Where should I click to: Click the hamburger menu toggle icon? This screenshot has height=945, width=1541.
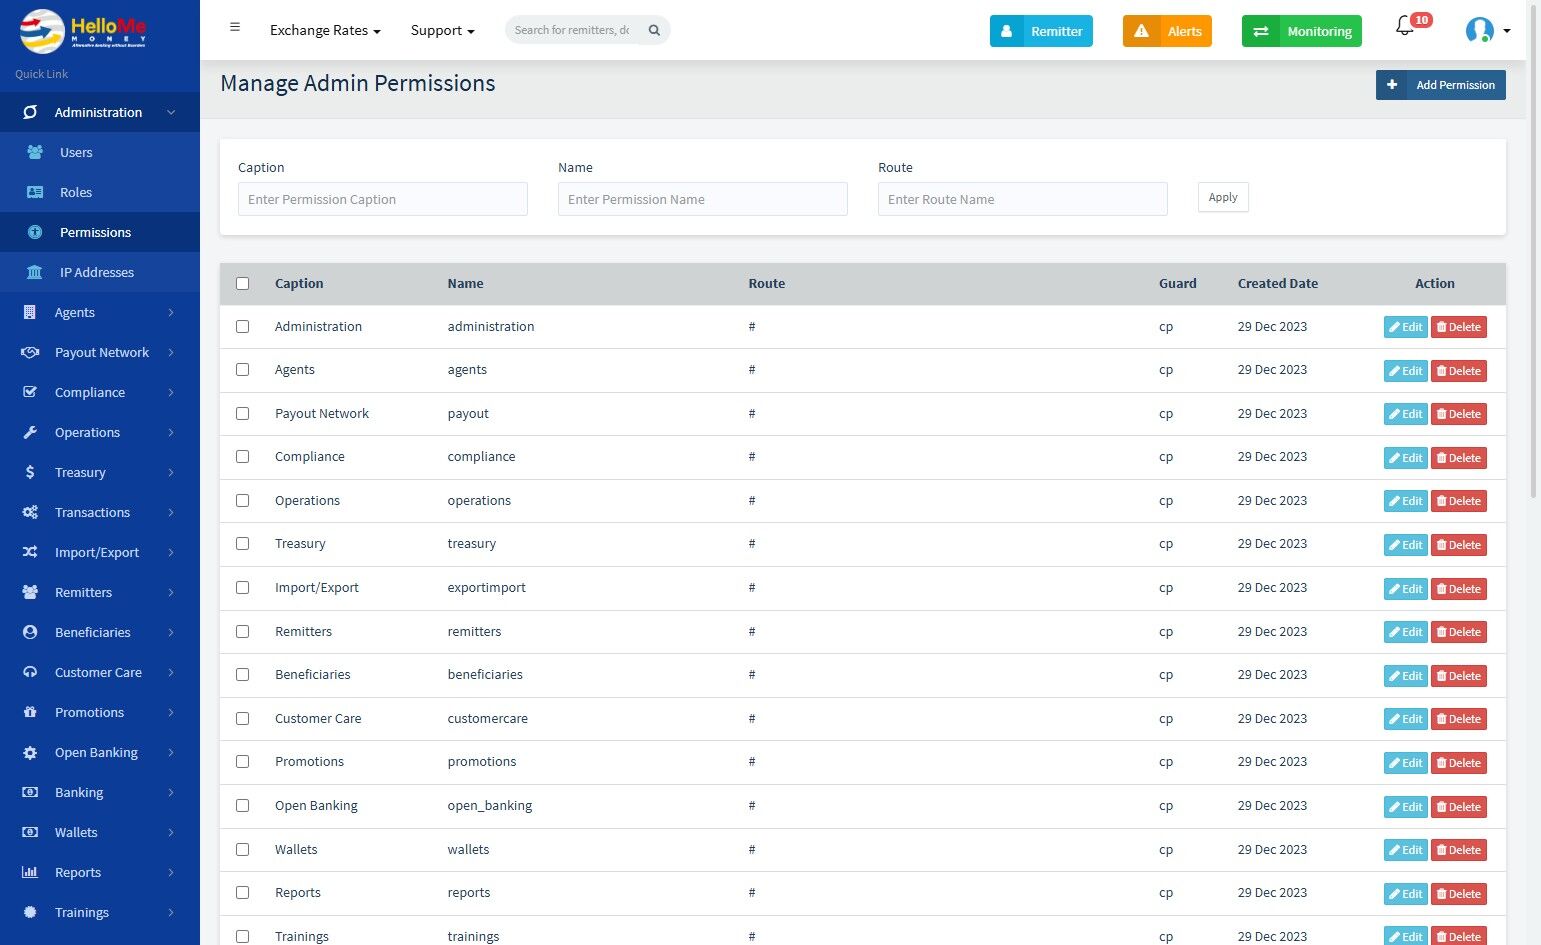click(235, 28)
